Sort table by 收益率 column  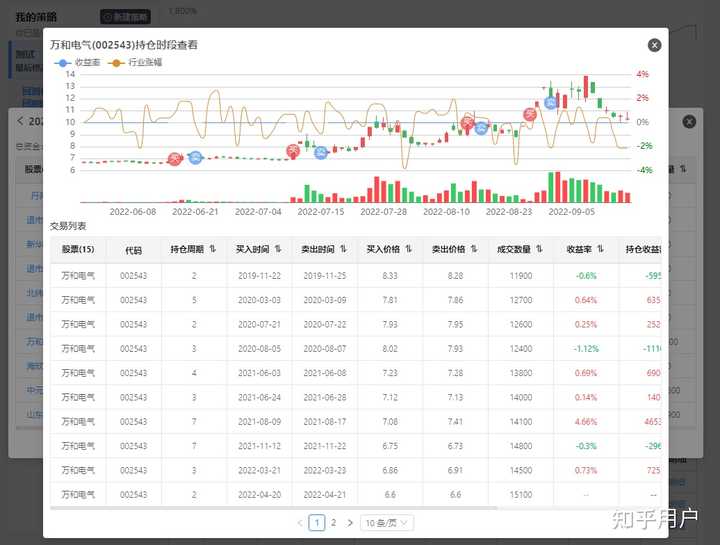pyautogui.click(x=600, y=249)
